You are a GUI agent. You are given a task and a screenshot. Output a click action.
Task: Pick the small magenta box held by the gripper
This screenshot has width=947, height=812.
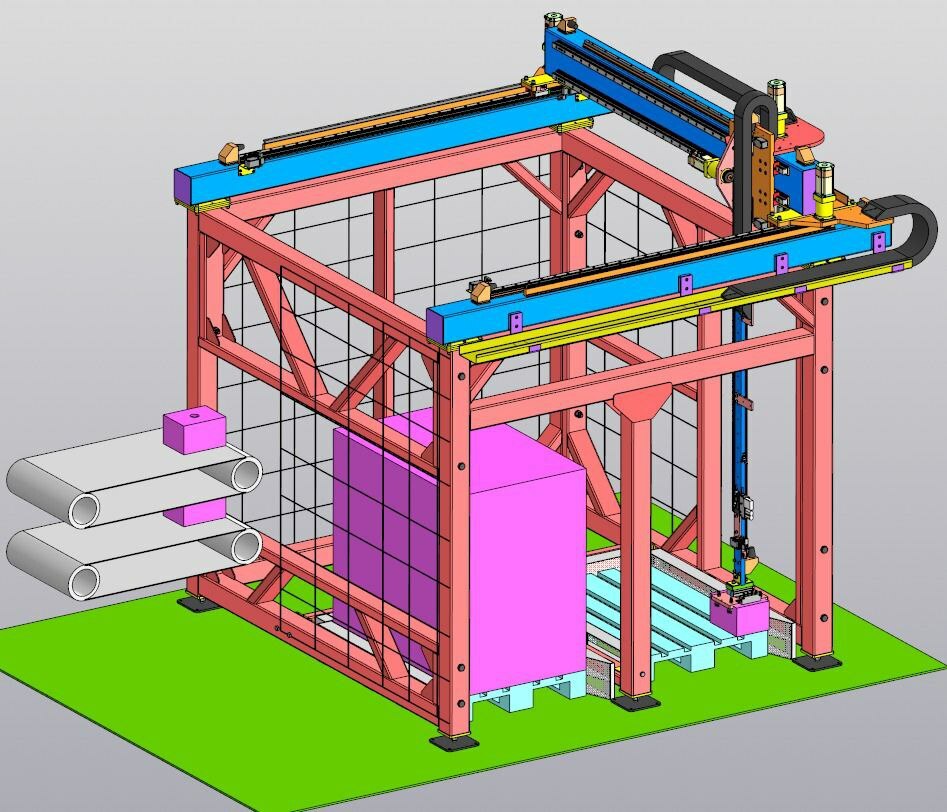point(738,612)
